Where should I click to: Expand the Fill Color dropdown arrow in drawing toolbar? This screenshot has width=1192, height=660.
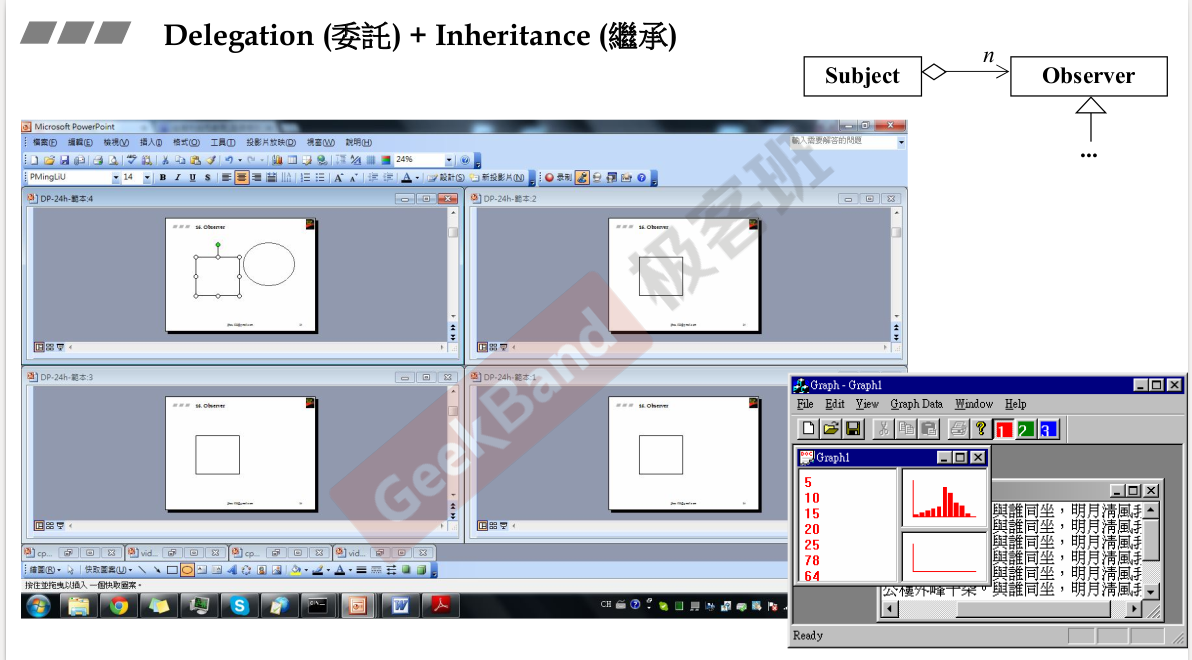(x=306, y=570)
